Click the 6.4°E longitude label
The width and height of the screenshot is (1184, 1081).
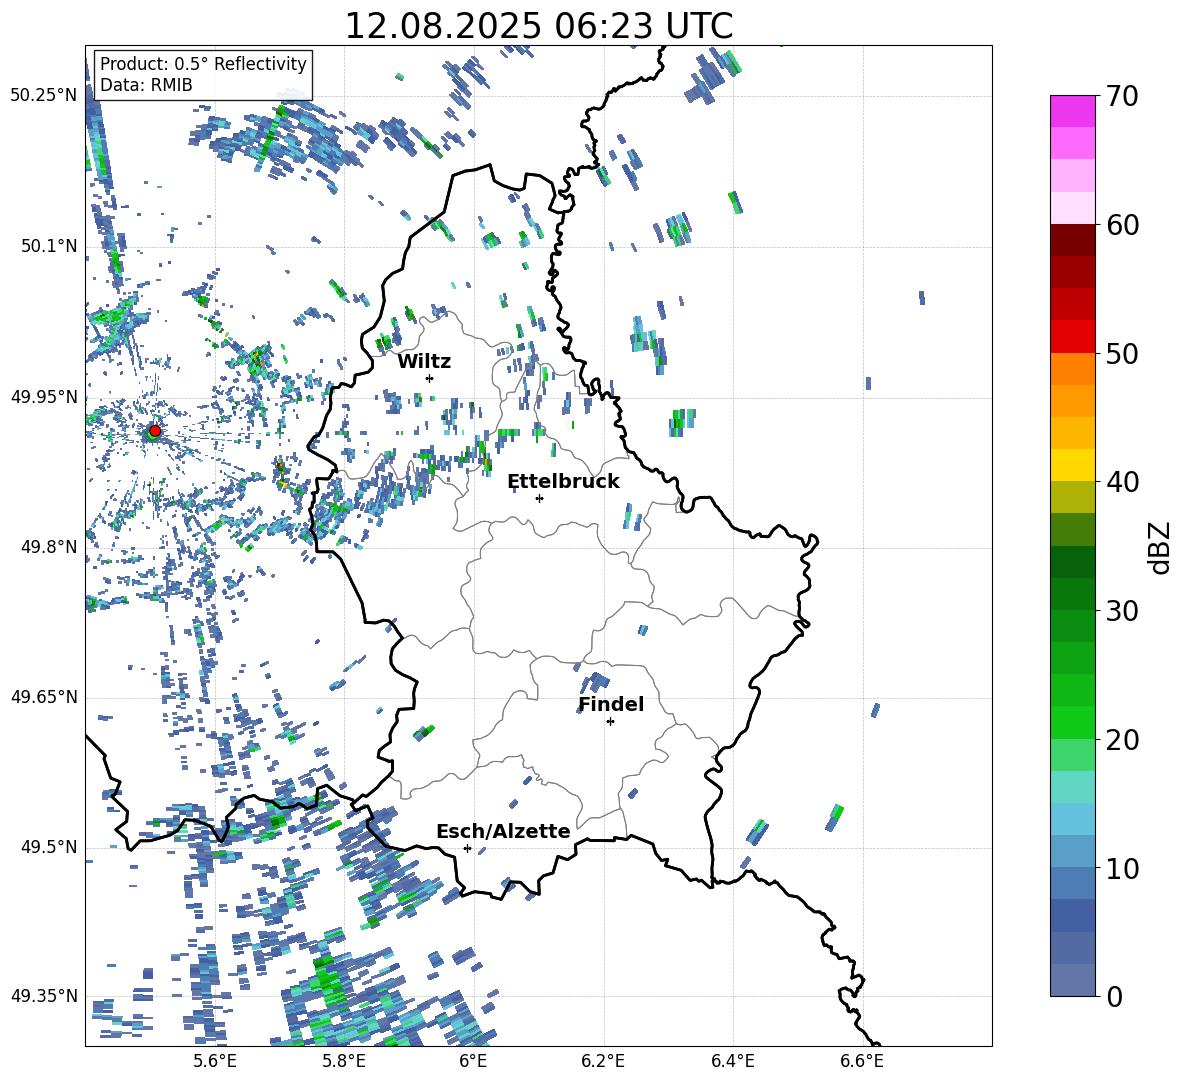click(732, 1061)
